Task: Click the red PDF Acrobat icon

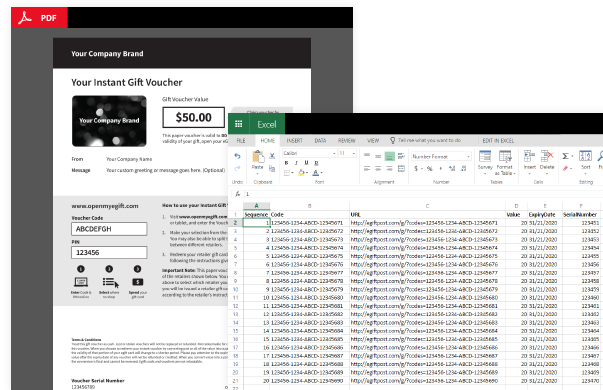Action: (x=25, y=18)
